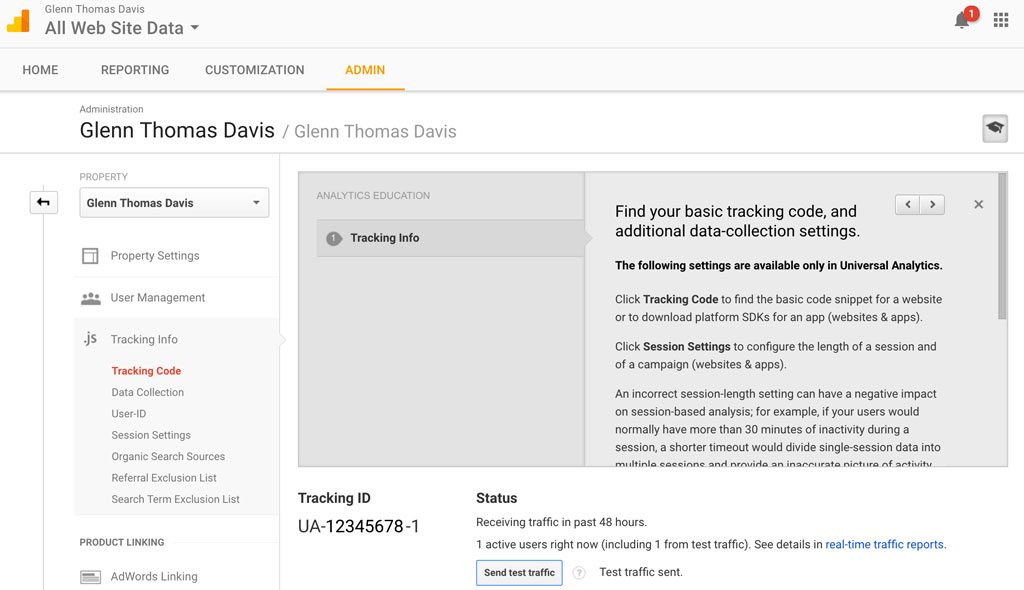Open the Glenn Thomas Davis property dropdown
This screenshot has width=1024, height=590.
(x=174, y=203)
